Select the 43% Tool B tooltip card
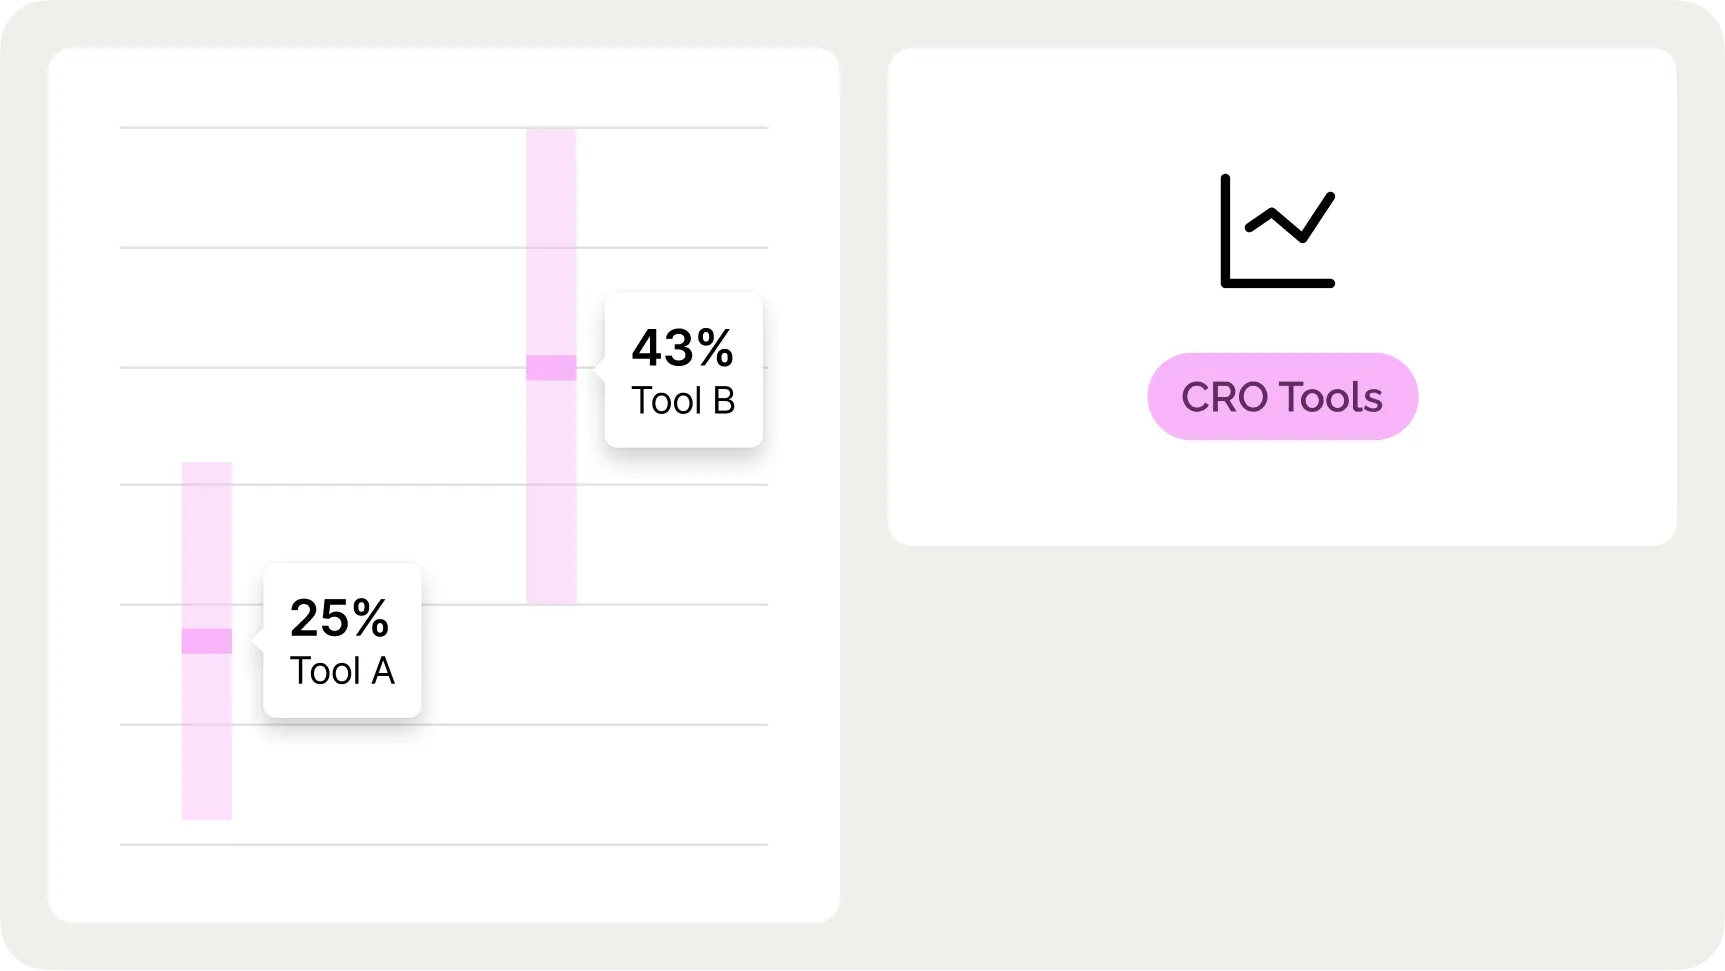1725x971 pixels. 684,370
